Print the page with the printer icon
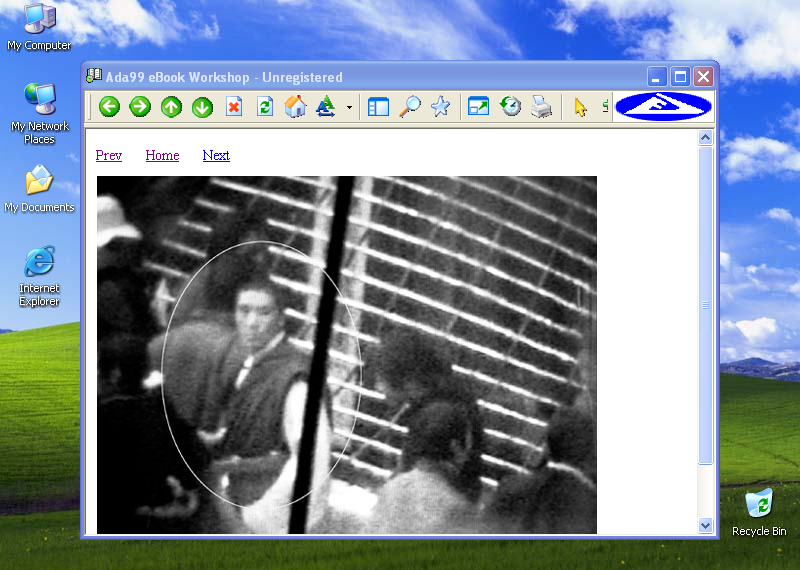Screen dimensions: 800x570 click(x=541, y=107)
